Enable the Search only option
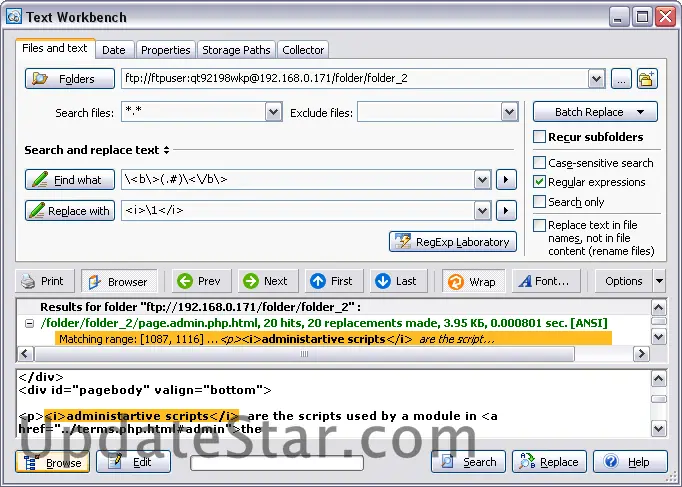This screenshot has width=682, height=487. (539, 202)
